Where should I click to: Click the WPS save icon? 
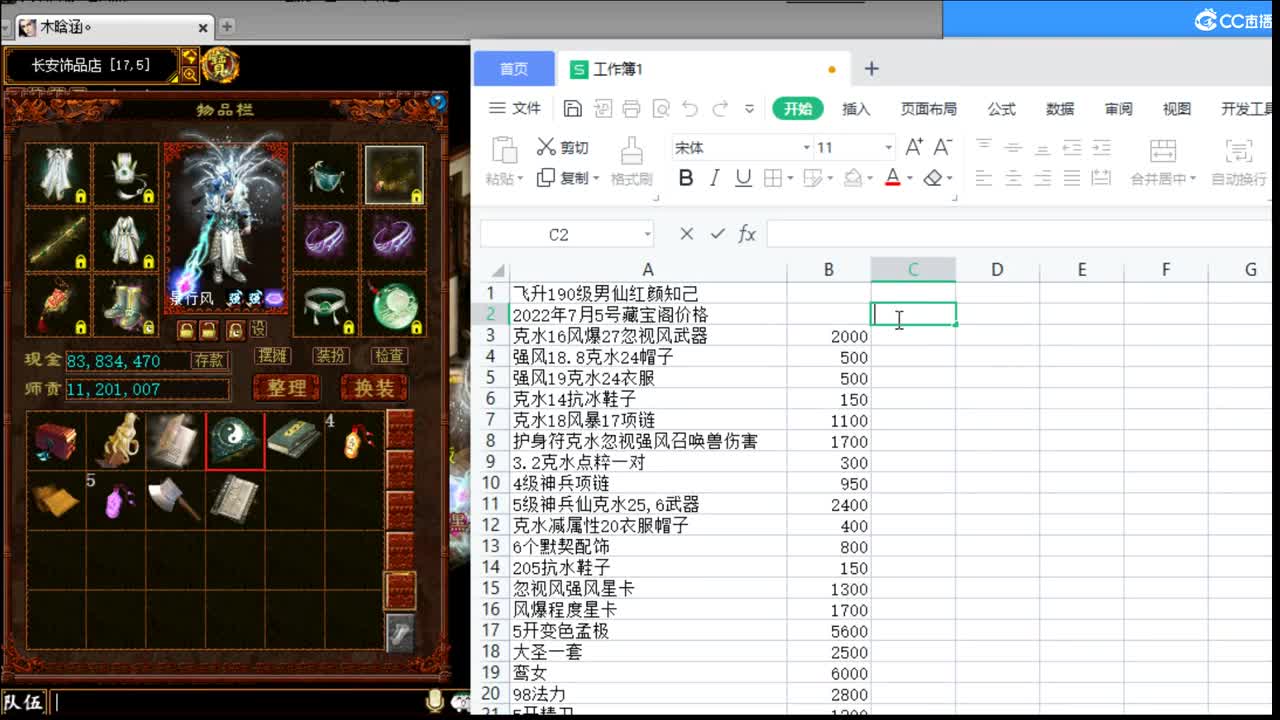pyautogui.click(x=573, y=108)
